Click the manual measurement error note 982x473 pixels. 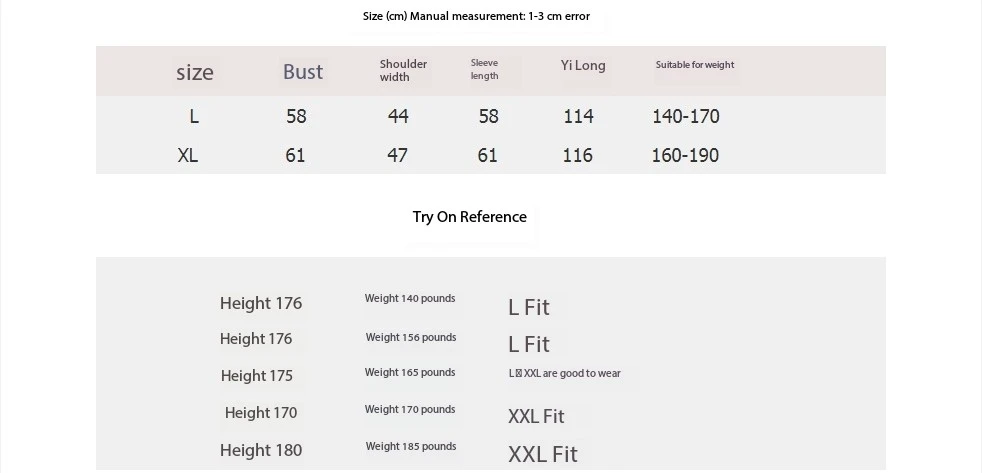pos(476,16)
